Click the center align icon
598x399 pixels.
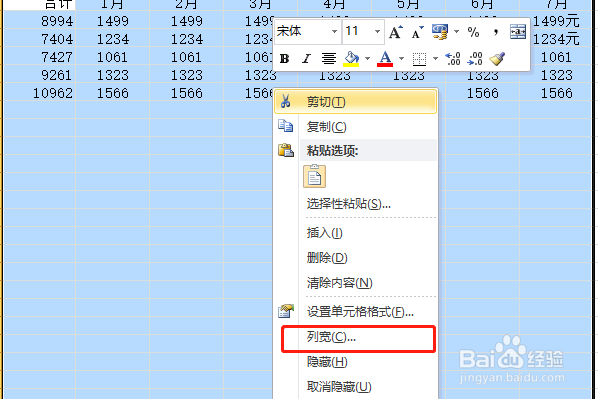pos(328,59)
